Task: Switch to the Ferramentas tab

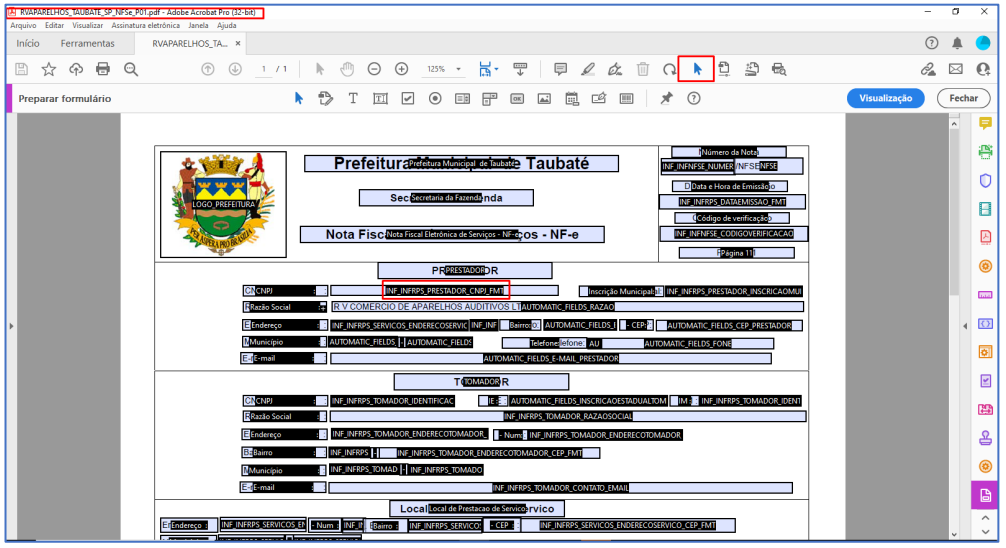Action: point(87,44)
